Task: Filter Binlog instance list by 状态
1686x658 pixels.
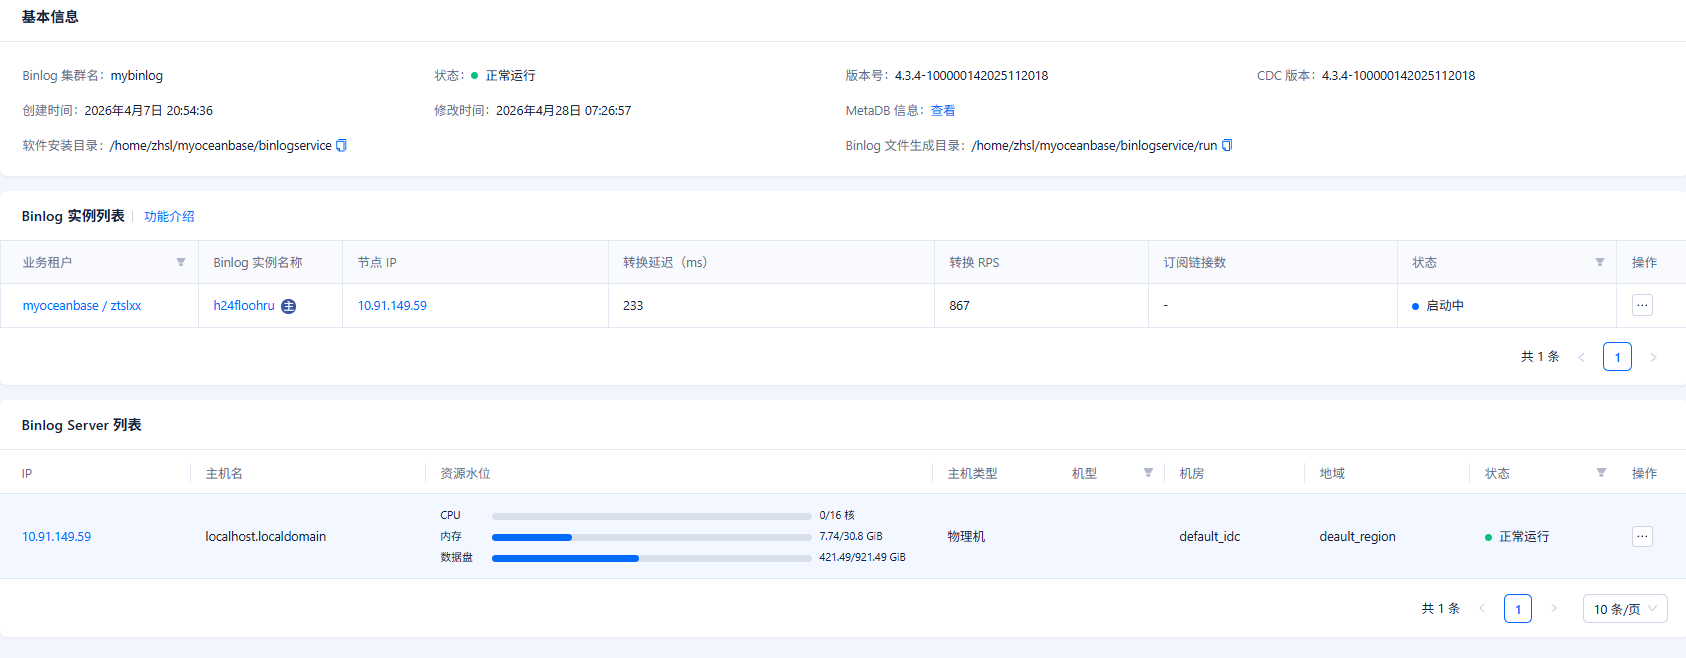Action: pyautogui.click(x=1600, y=263)
